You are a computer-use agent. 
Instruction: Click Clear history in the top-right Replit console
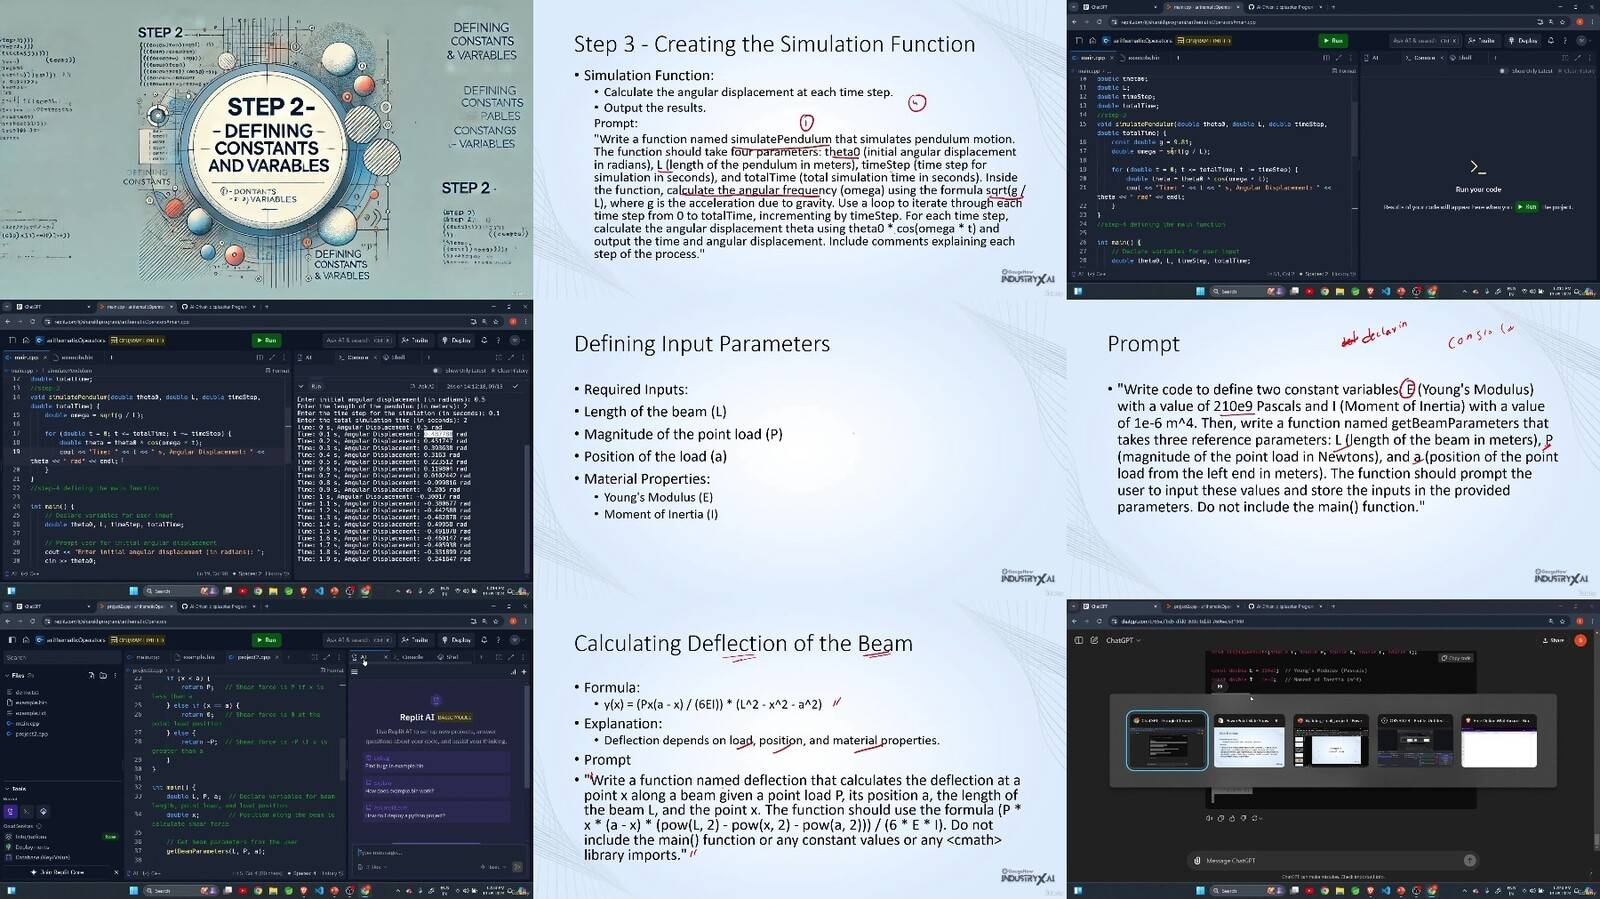coord(1576,71)
